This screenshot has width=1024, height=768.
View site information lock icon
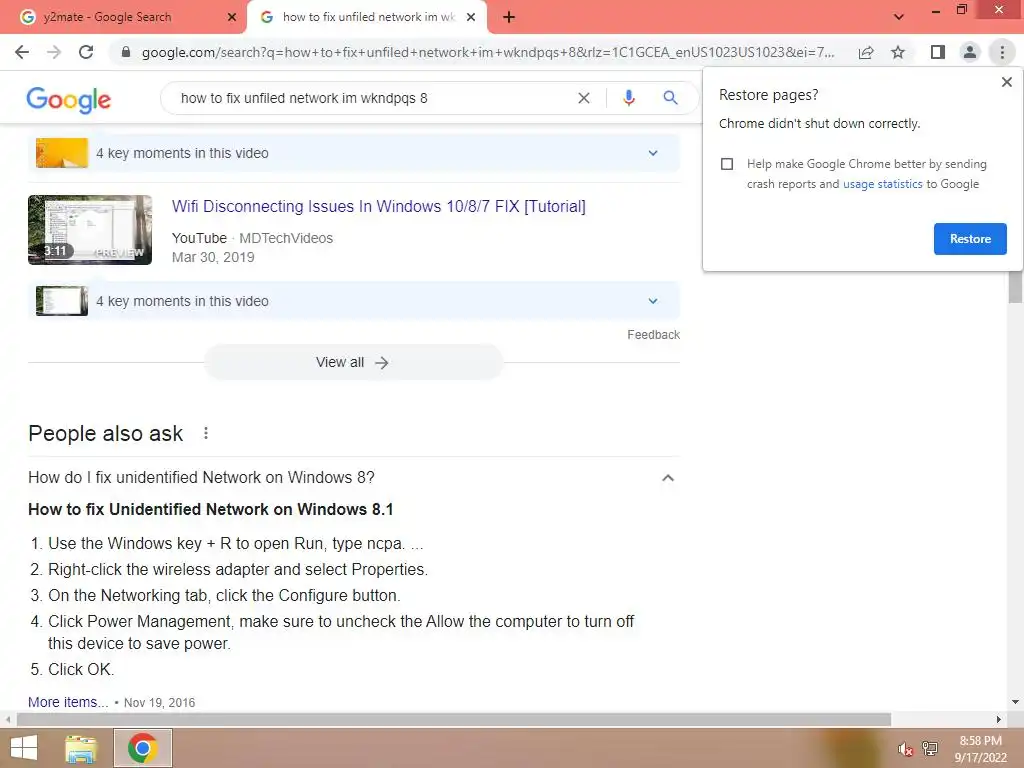[x=126, y=52]
